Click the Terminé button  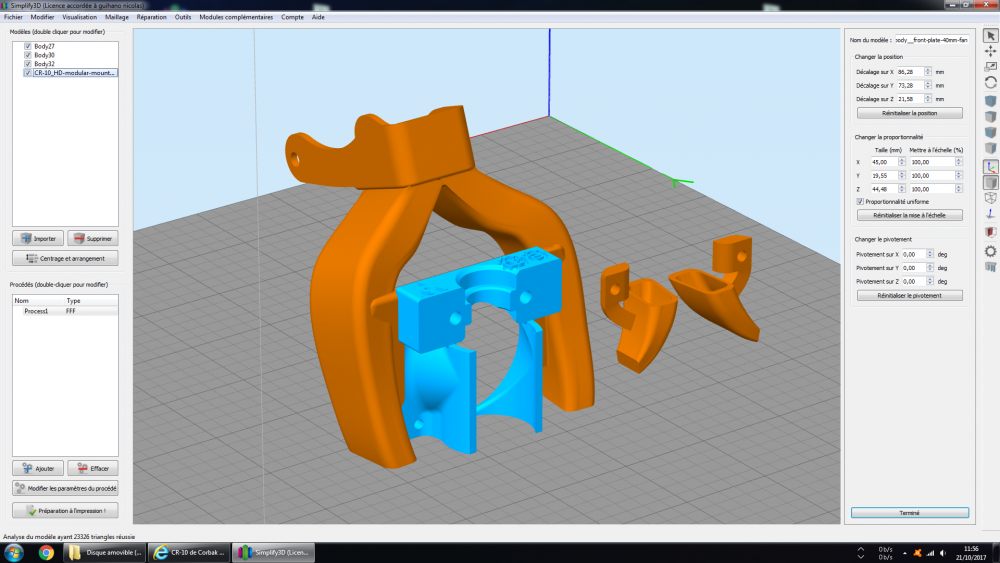(x=909, y=513)
